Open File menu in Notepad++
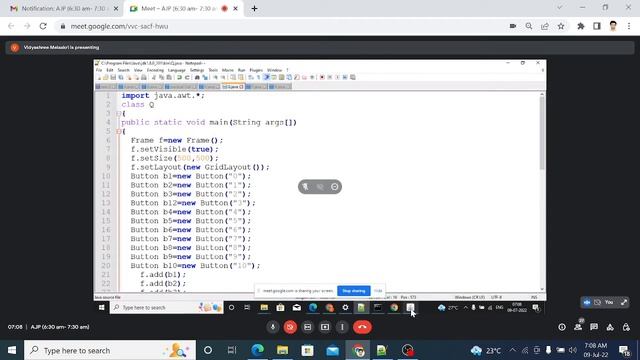 pos(99,70)
